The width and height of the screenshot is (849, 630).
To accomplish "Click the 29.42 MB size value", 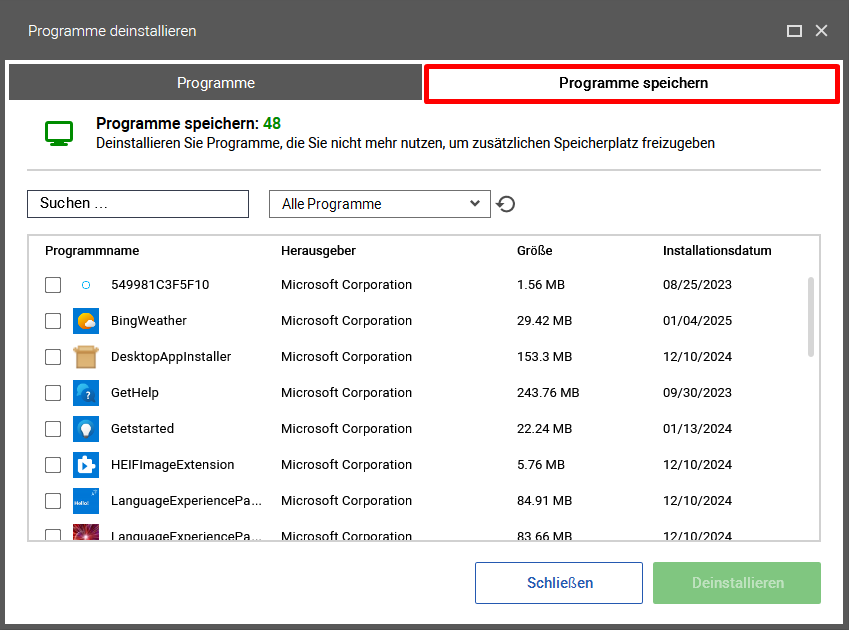I will tap(544, 321).
